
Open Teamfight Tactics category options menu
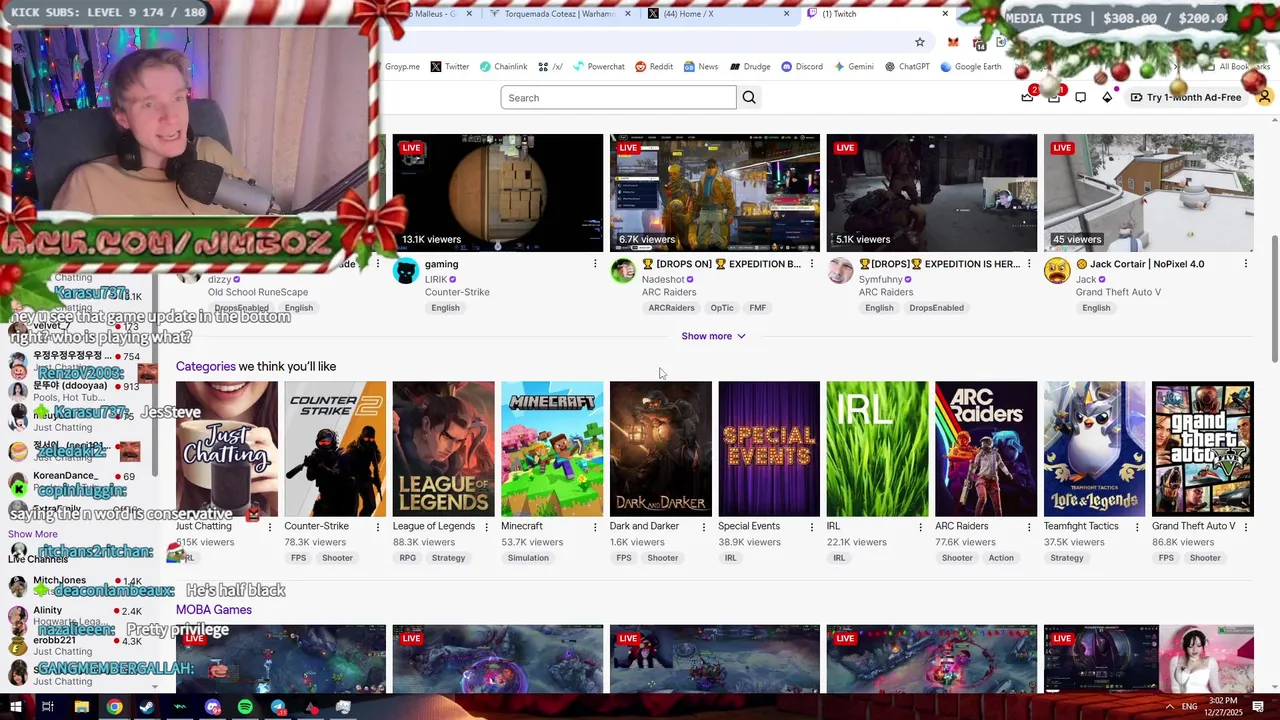(1137, 526)
